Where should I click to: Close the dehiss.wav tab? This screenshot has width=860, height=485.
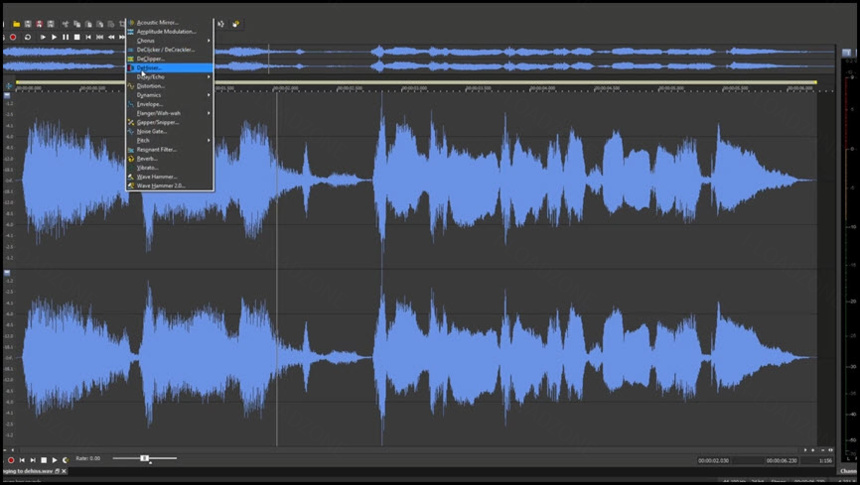(x=64, y=471)
